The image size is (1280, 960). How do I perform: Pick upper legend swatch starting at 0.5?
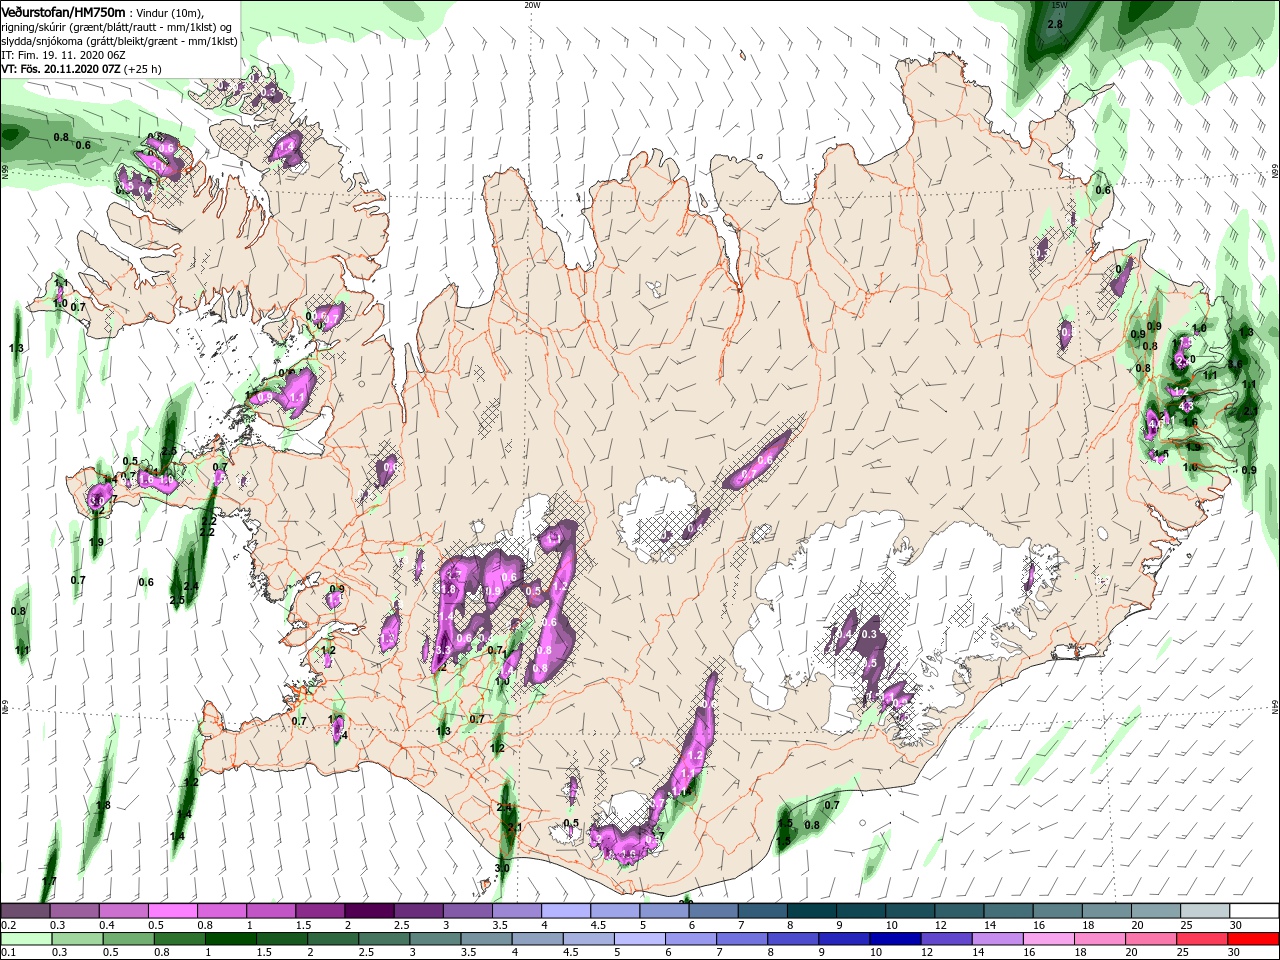coord(172,911)
